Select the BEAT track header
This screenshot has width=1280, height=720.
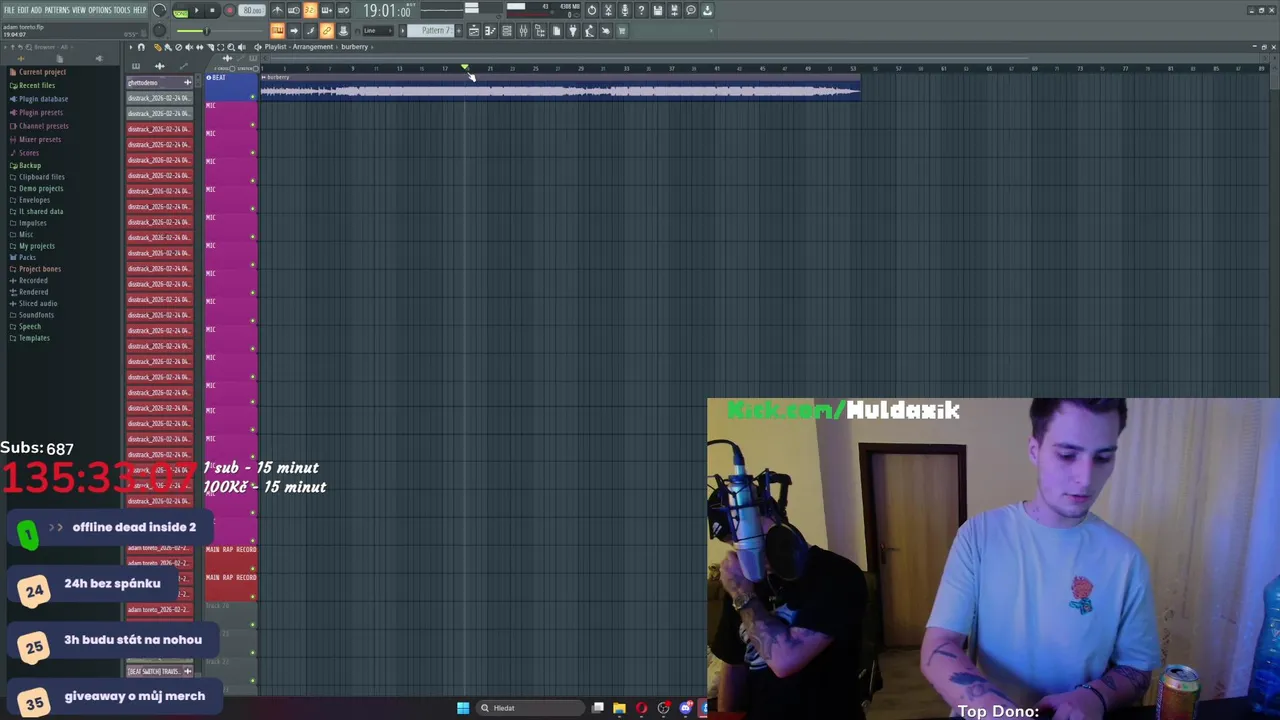coord(229,87)
